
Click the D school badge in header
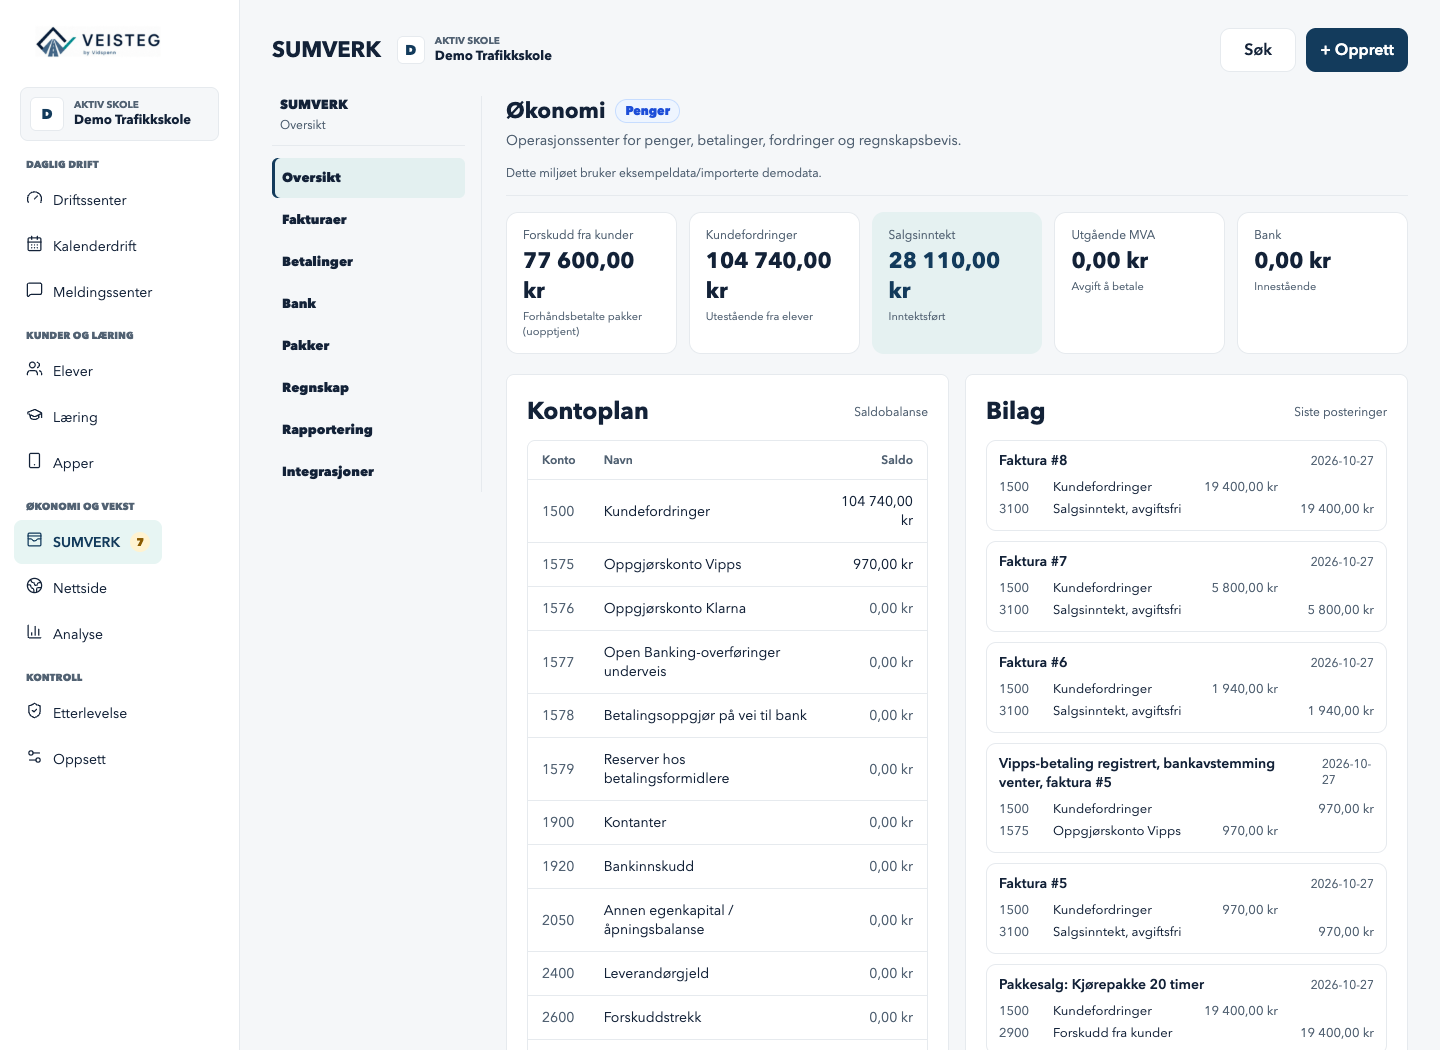coord(411,50)
